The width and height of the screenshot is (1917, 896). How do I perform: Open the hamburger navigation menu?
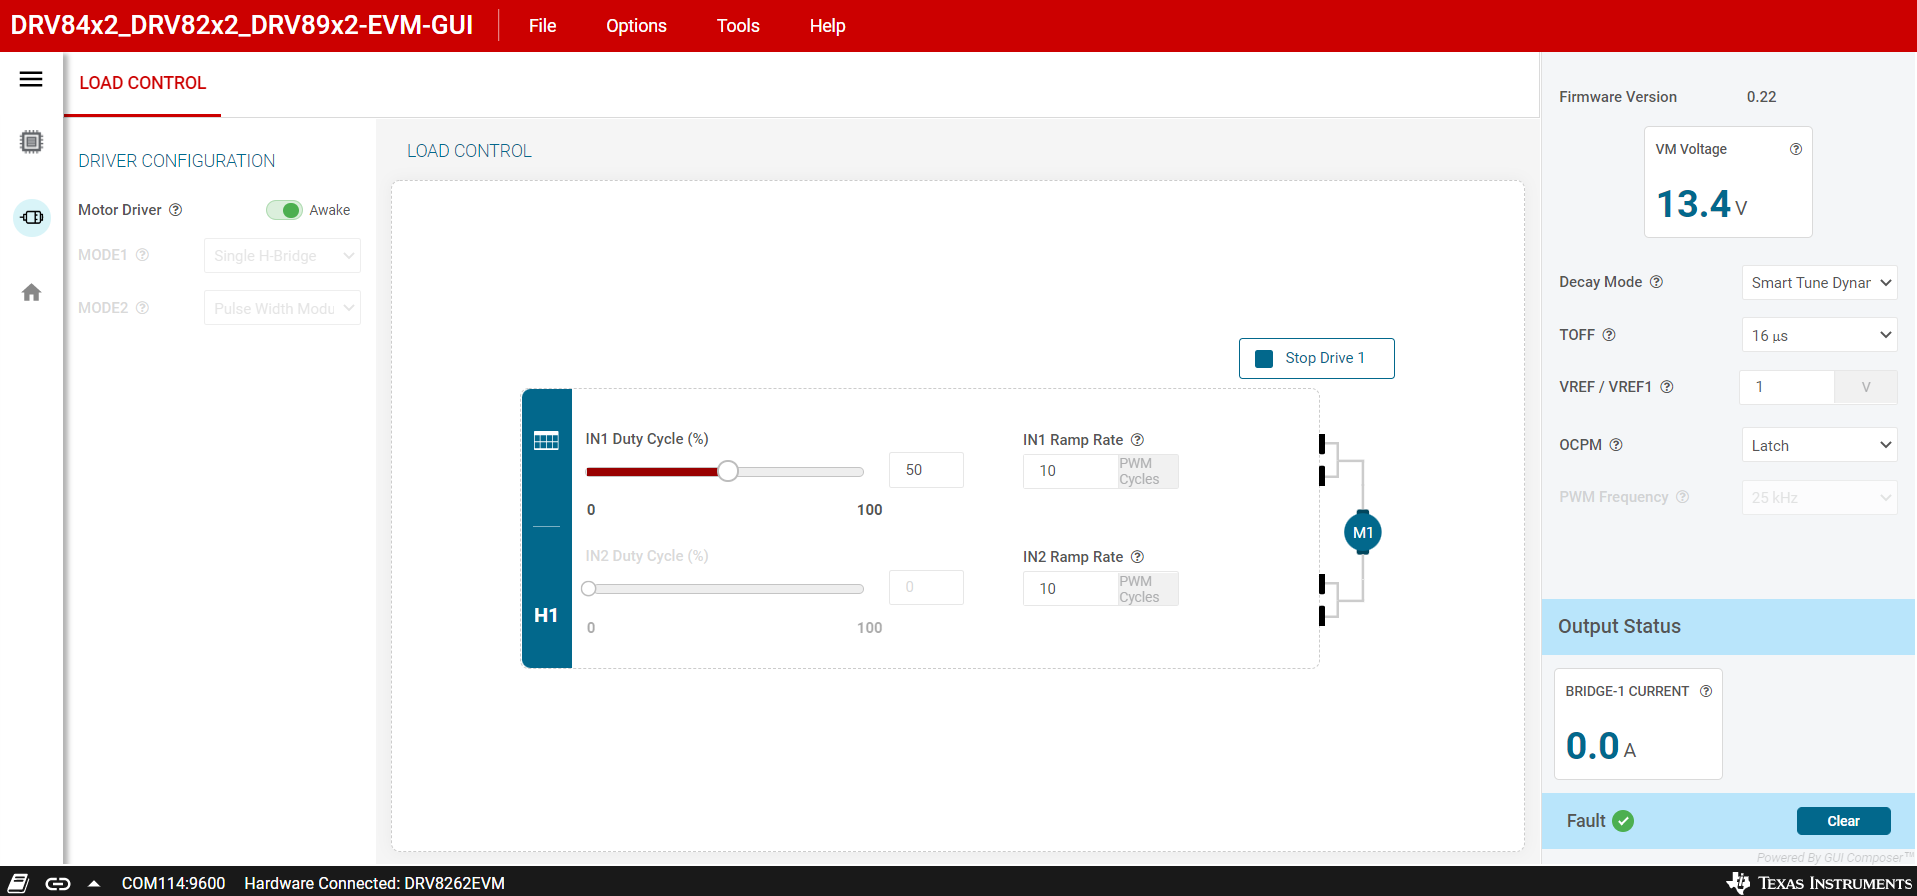tap(31, 80)
